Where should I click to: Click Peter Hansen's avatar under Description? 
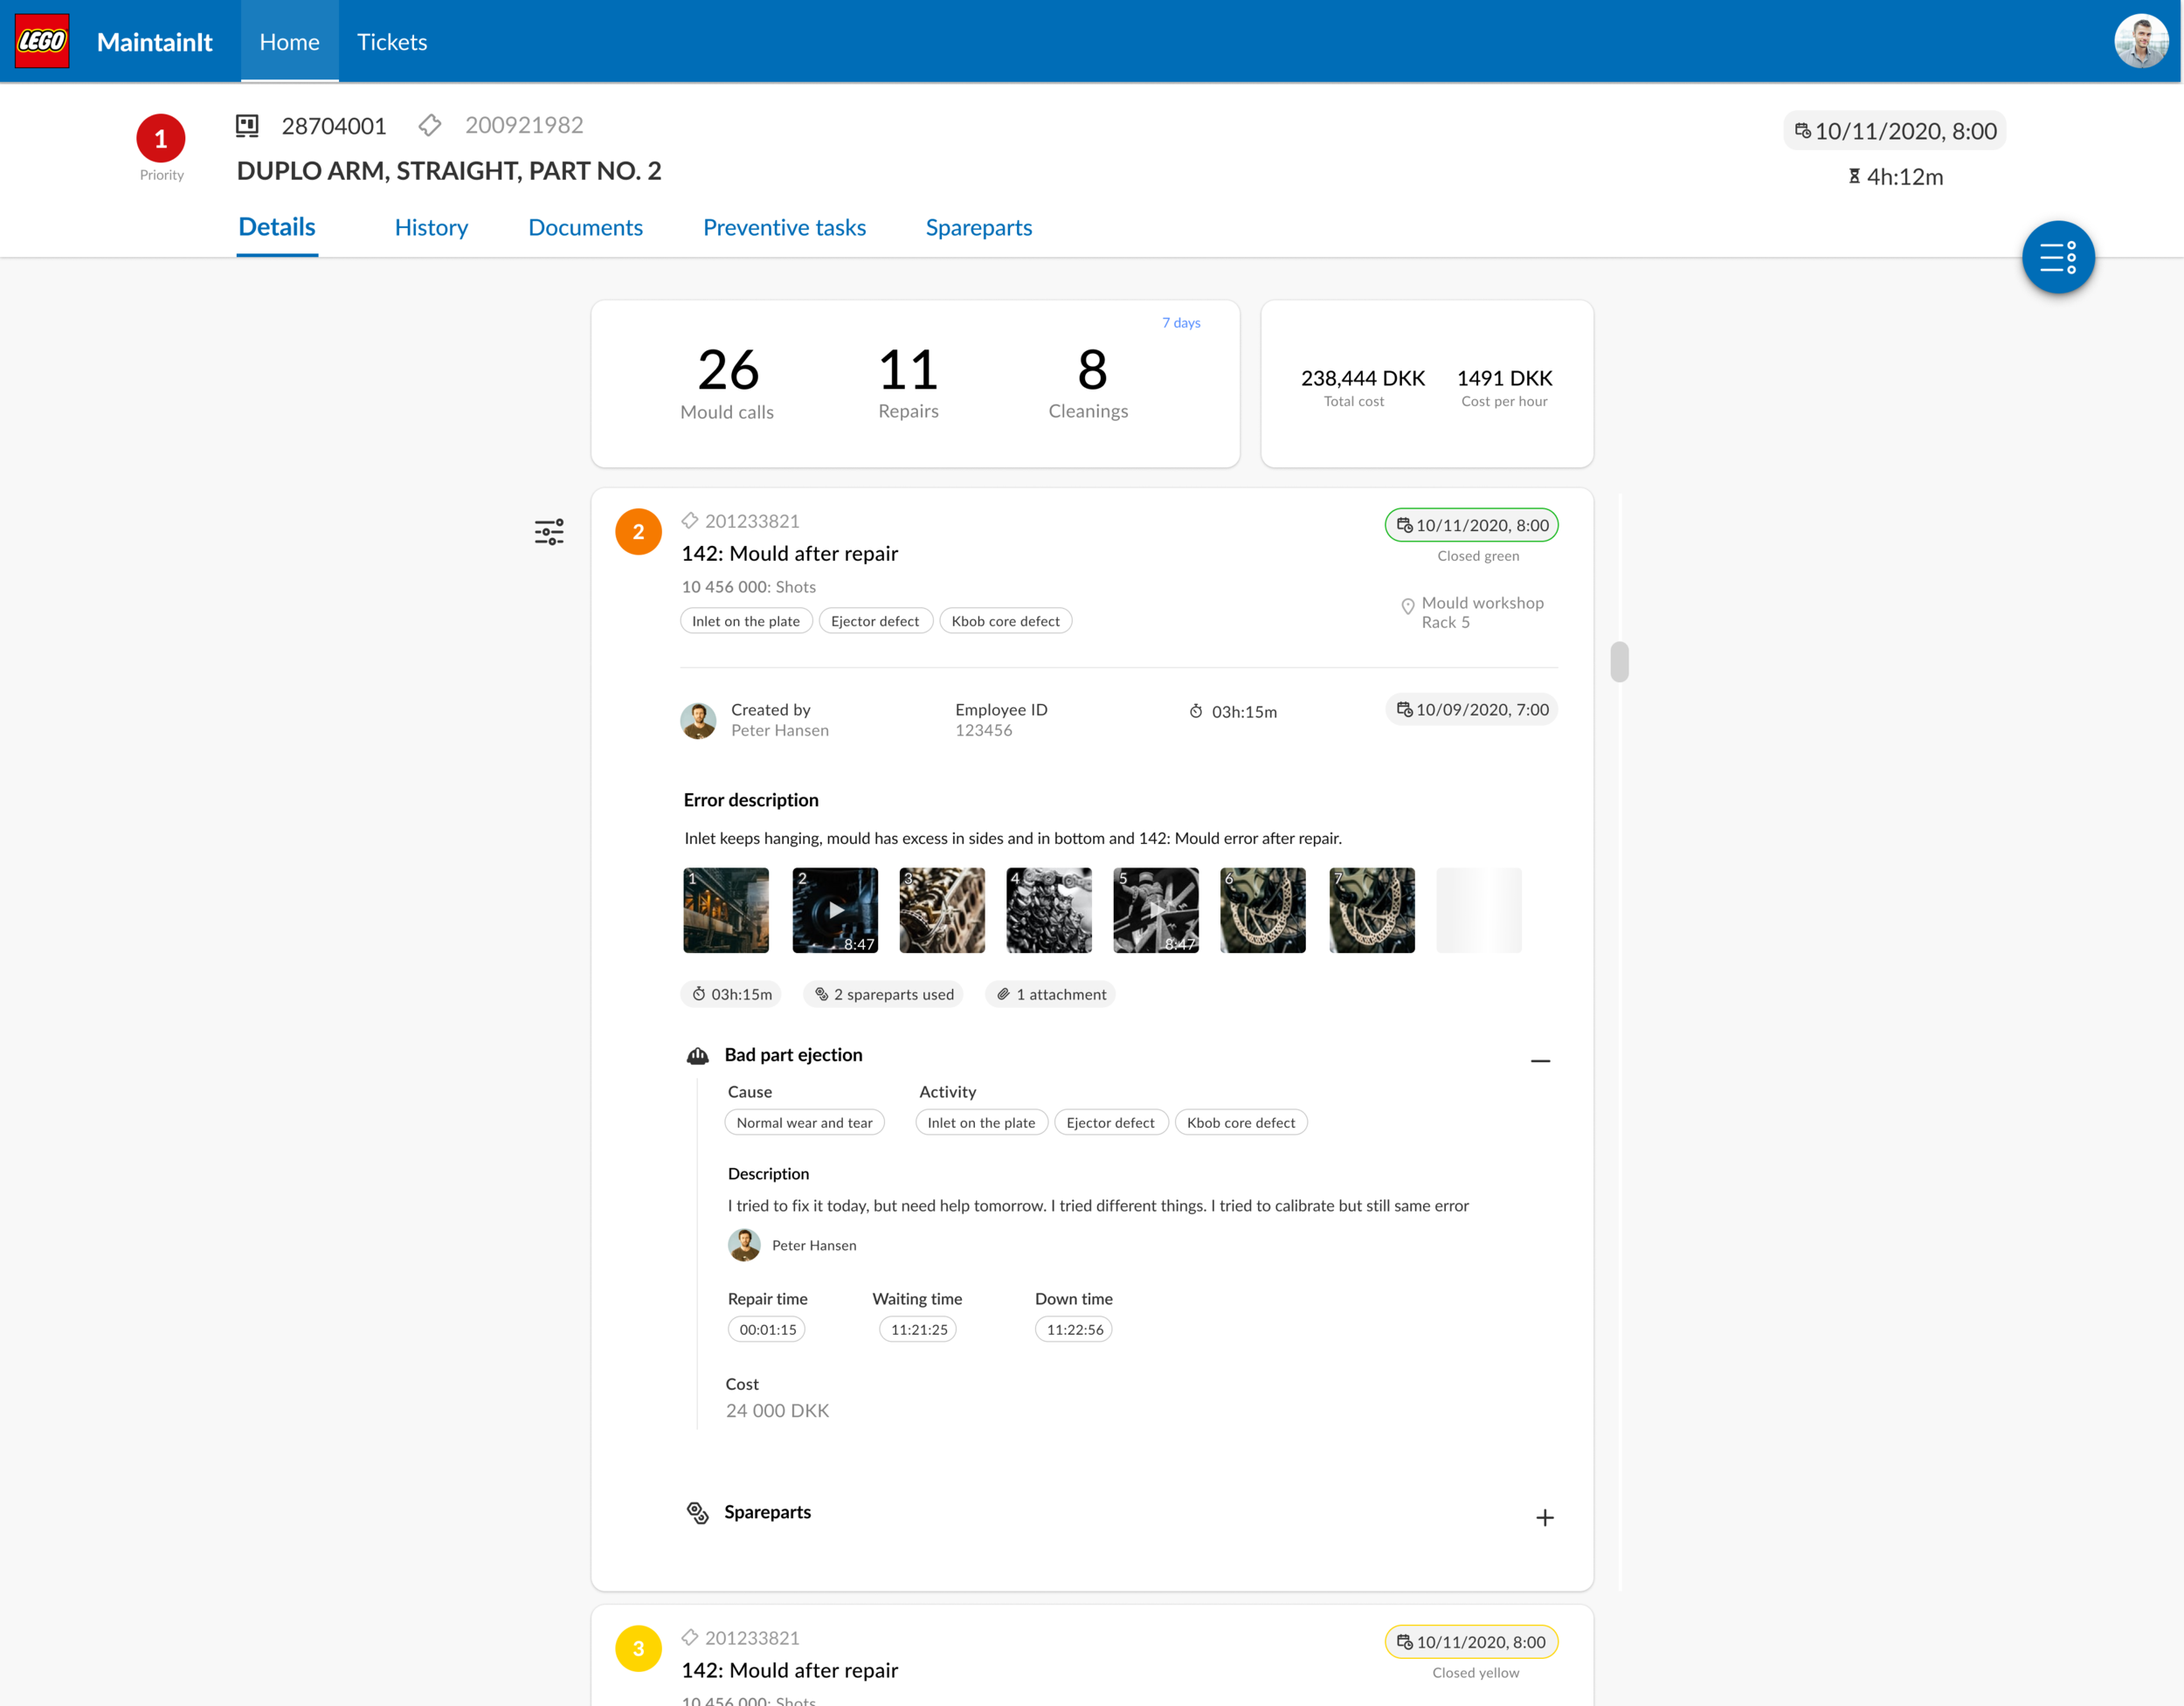[x=744, y=1244]
